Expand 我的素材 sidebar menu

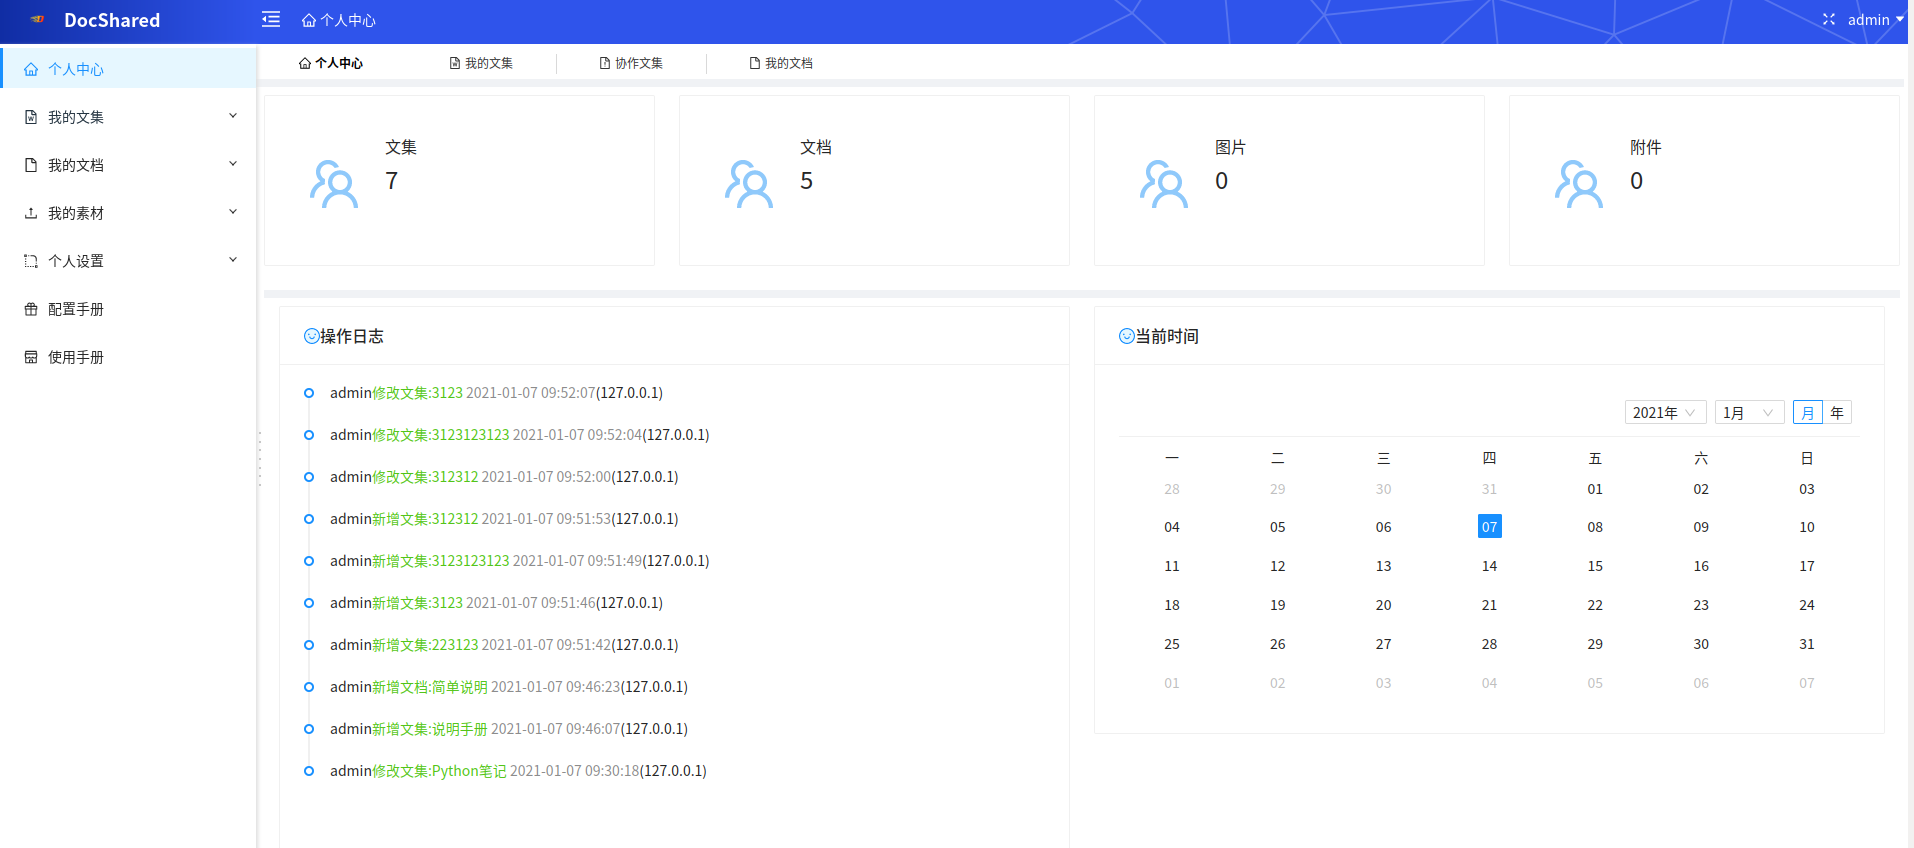[x=128, y=213]
